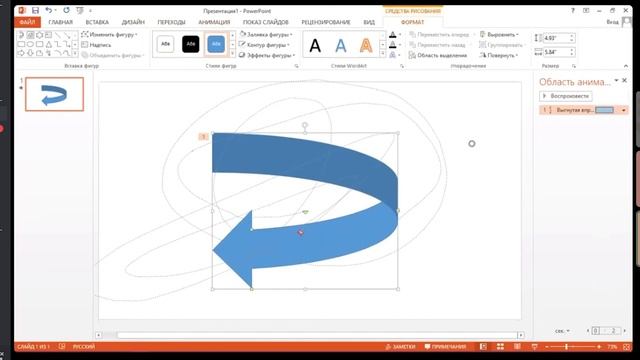Switch to АНИМАЦИЯ tab
640x360 pixels.
pyautogui.click(x=214, y=22)
